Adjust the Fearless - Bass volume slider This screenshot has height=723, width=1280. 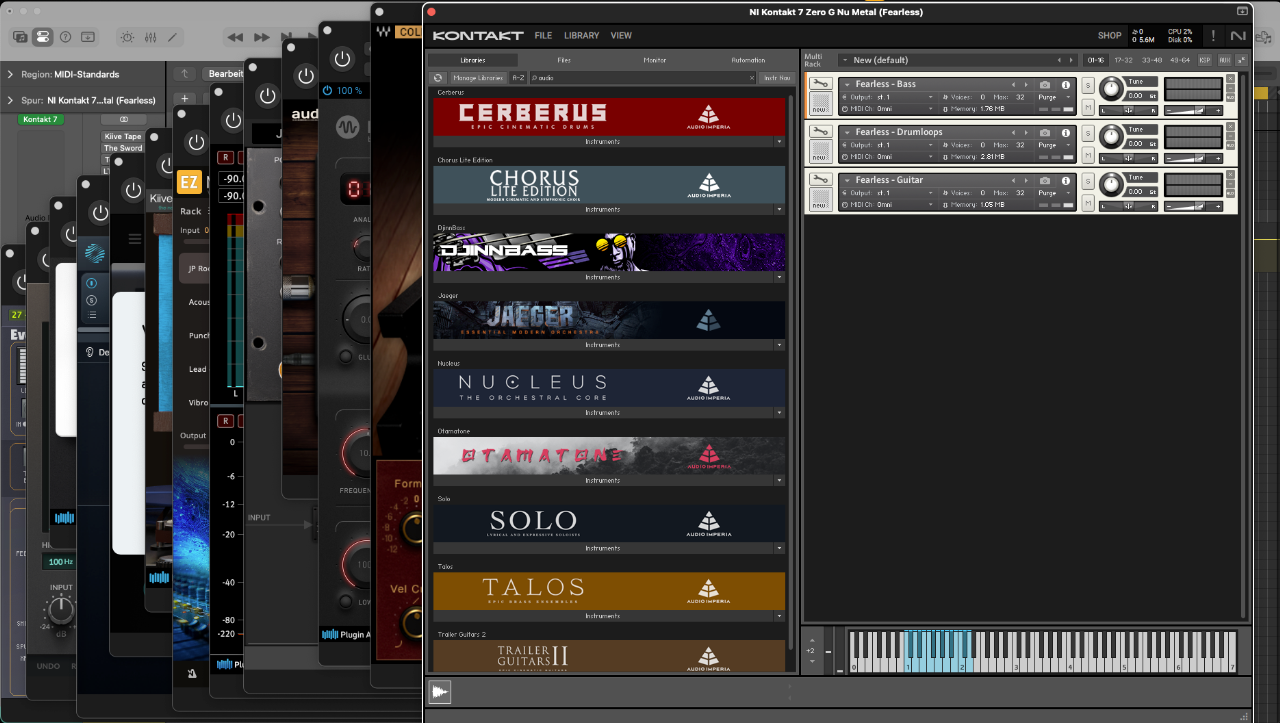pyautogui.click(x=1192, y=109)
